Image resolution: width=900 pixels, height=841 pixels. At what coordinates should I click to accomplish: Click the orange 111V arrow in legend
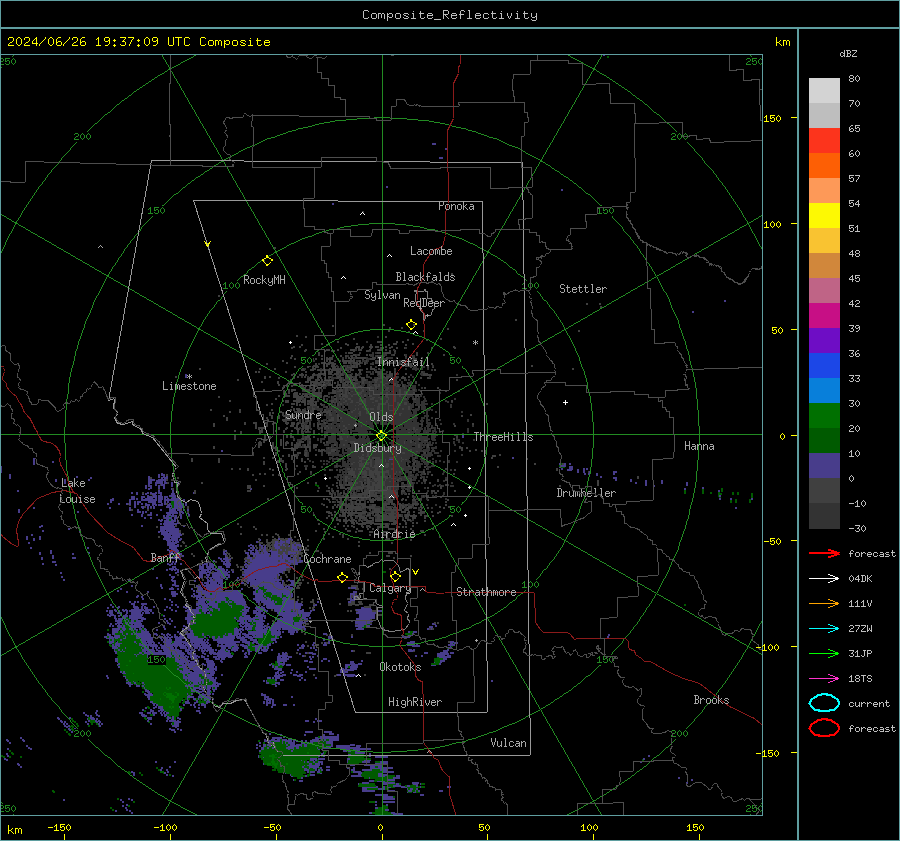click(x=824, y=603)
